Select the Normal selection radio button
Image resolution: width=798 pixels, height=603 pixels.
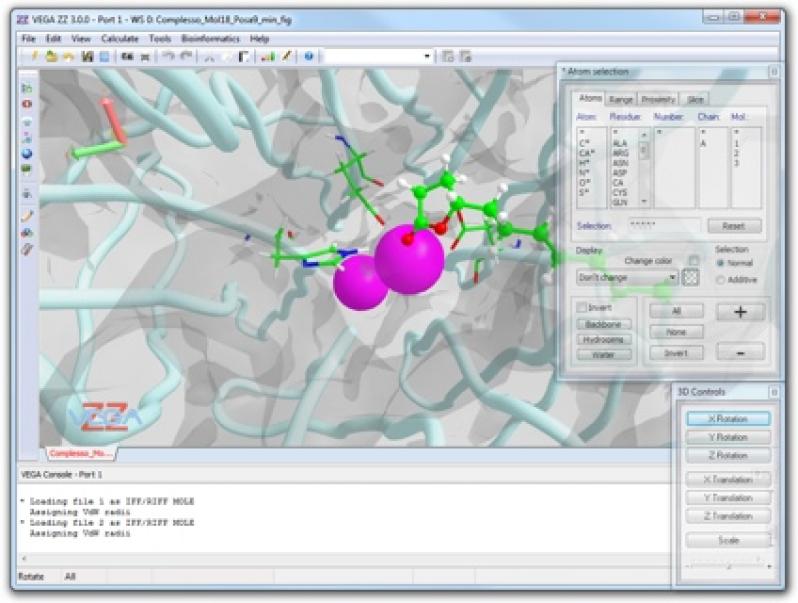pyautogui.click(x=720, y=263)
